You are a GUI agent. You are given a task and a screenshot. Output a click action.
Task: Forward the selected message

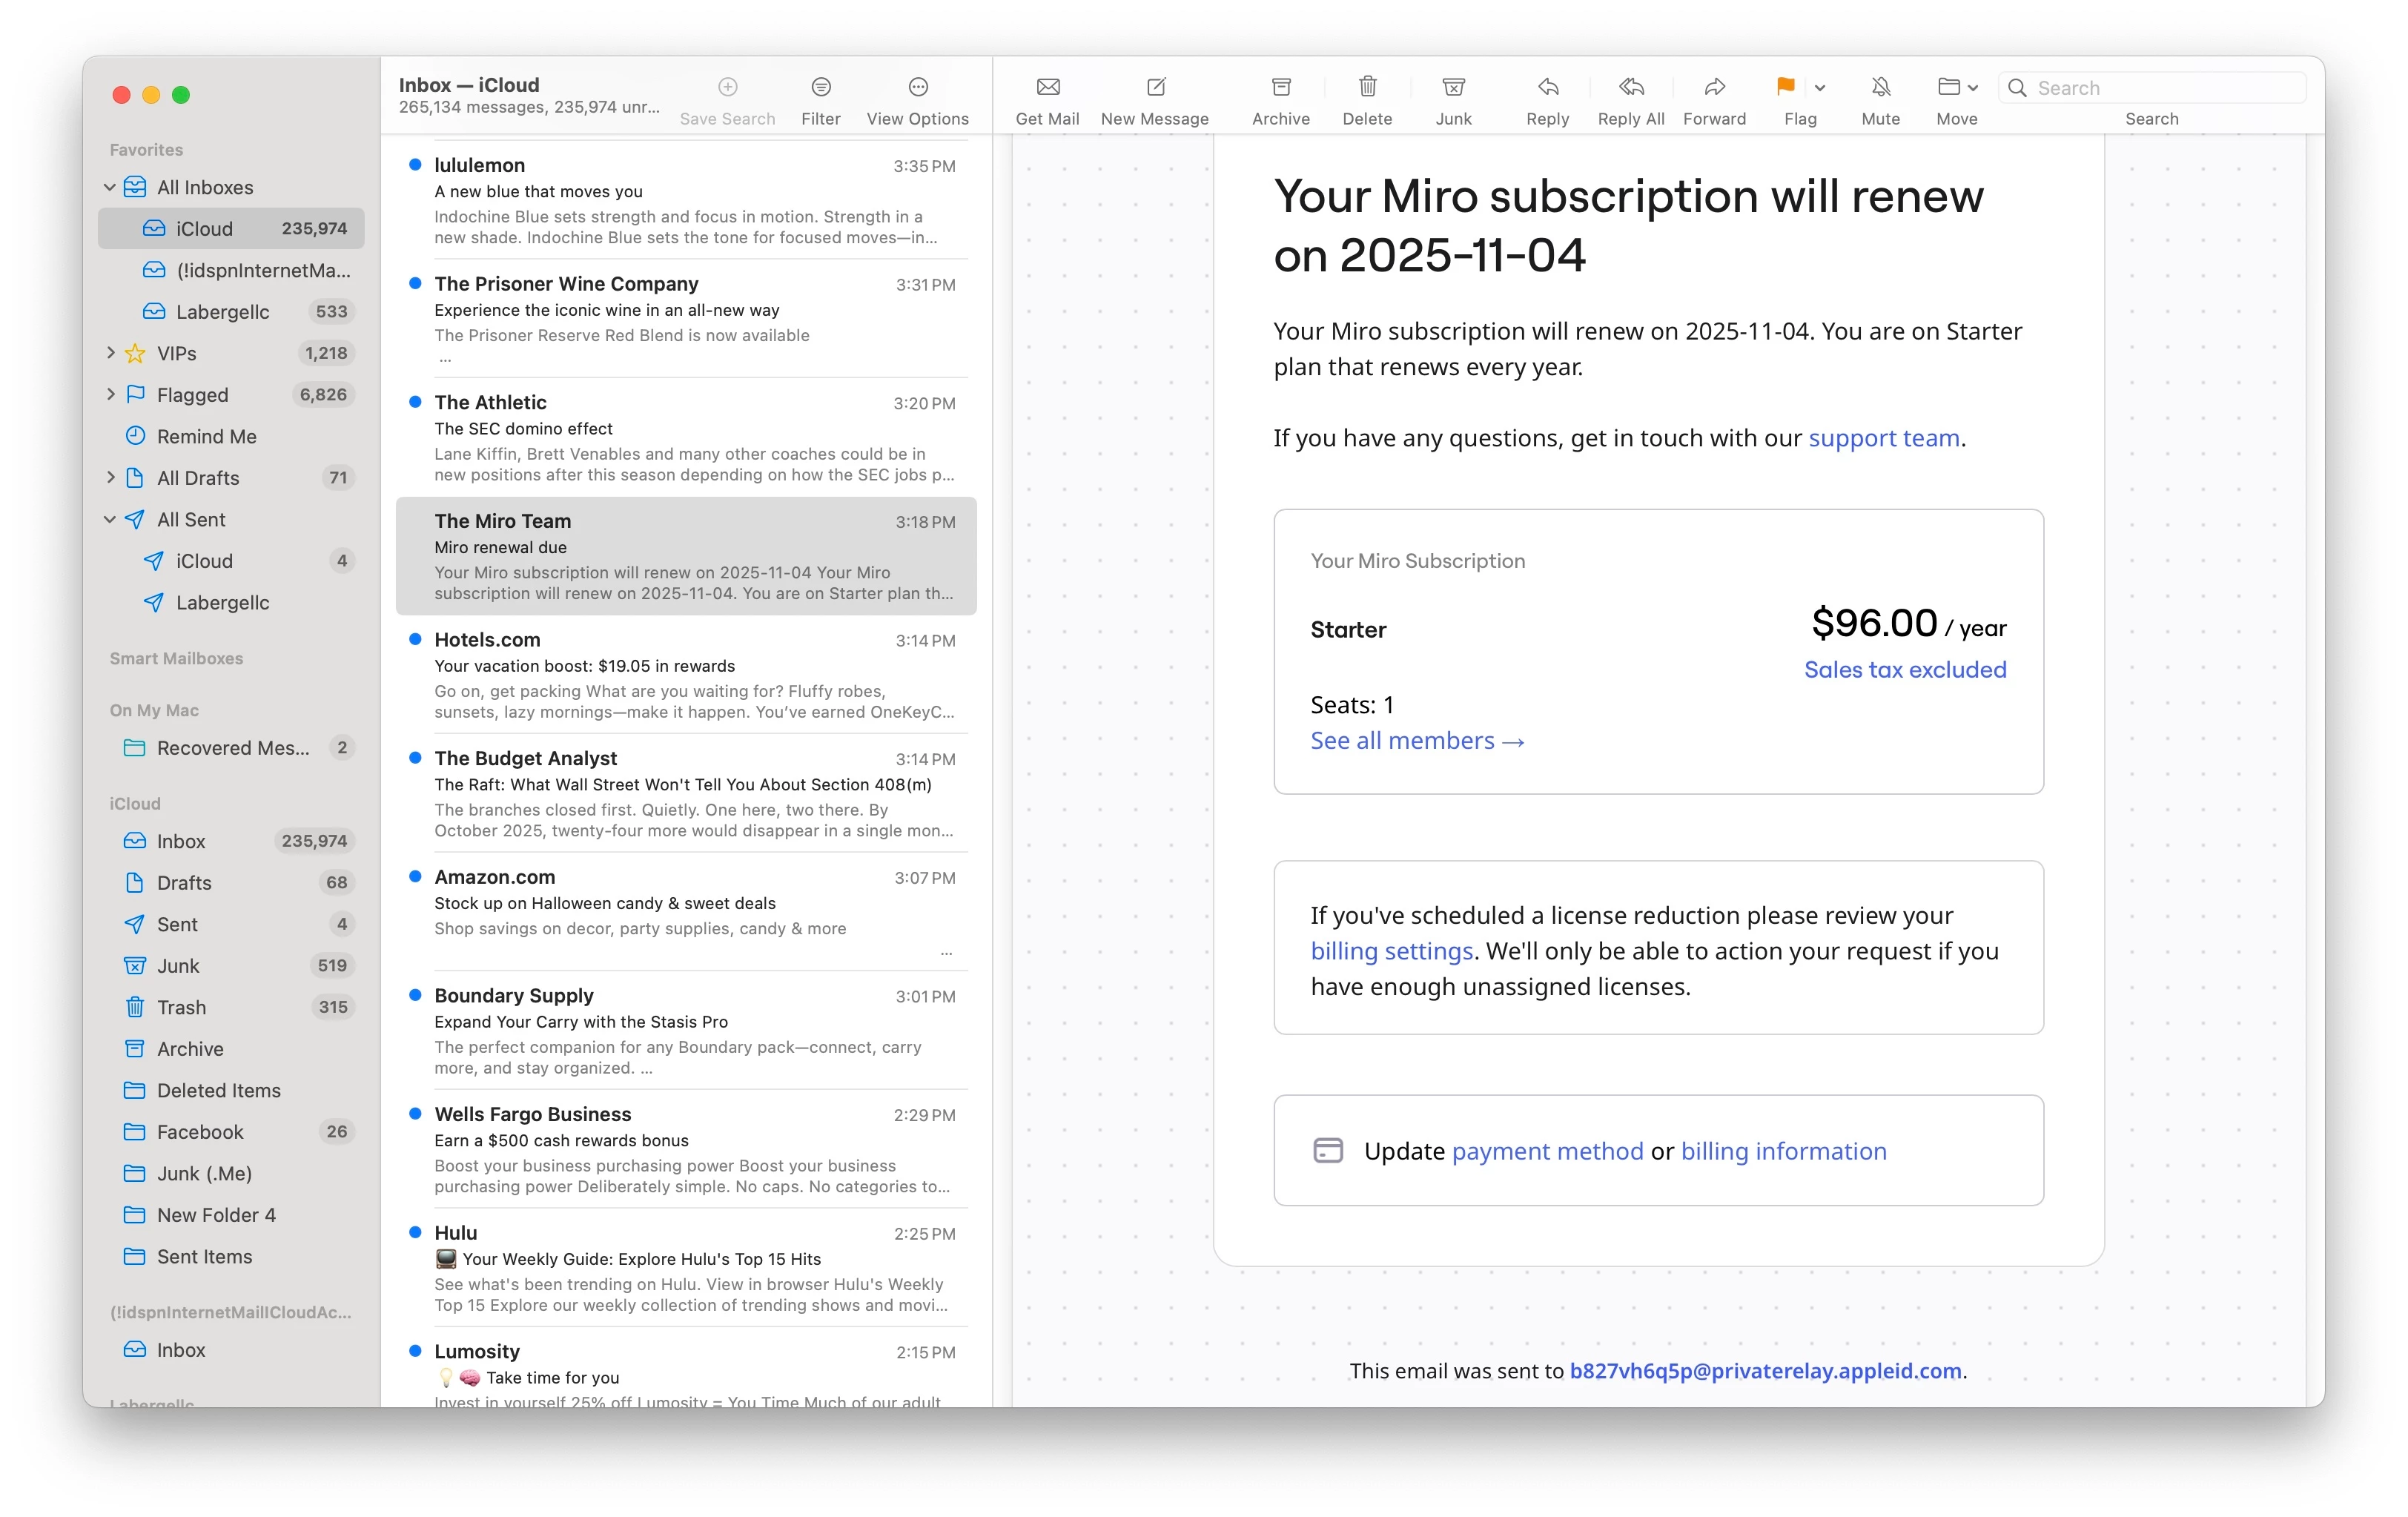click(x=1714, y=88)
